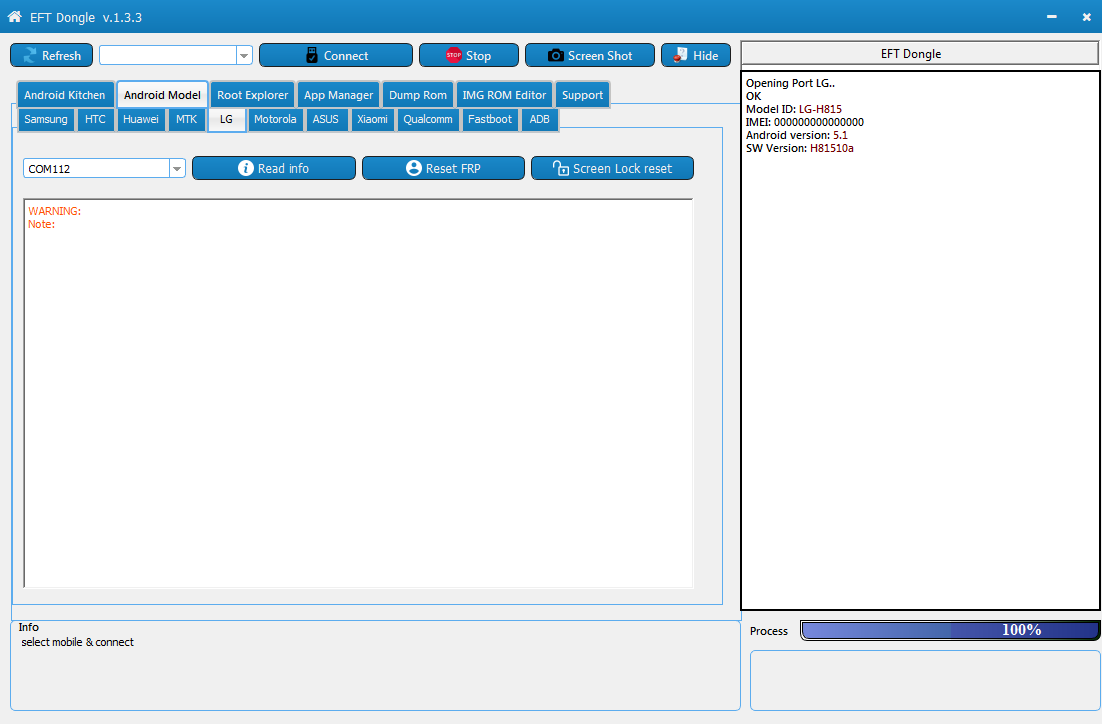Screen dimensions: 1102x724
Task: Click the empty box below Process bar
Action: 925,680
